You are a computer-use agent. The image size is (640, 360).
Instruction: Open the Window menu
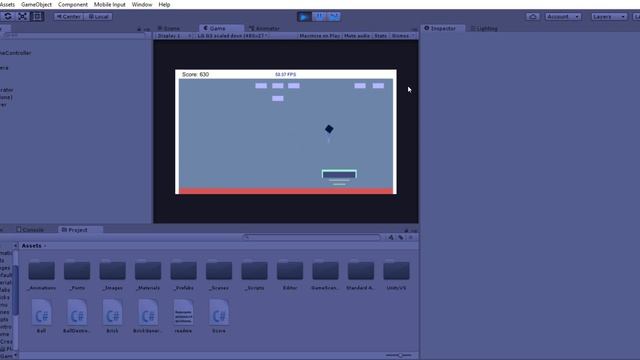click(142, 4)
